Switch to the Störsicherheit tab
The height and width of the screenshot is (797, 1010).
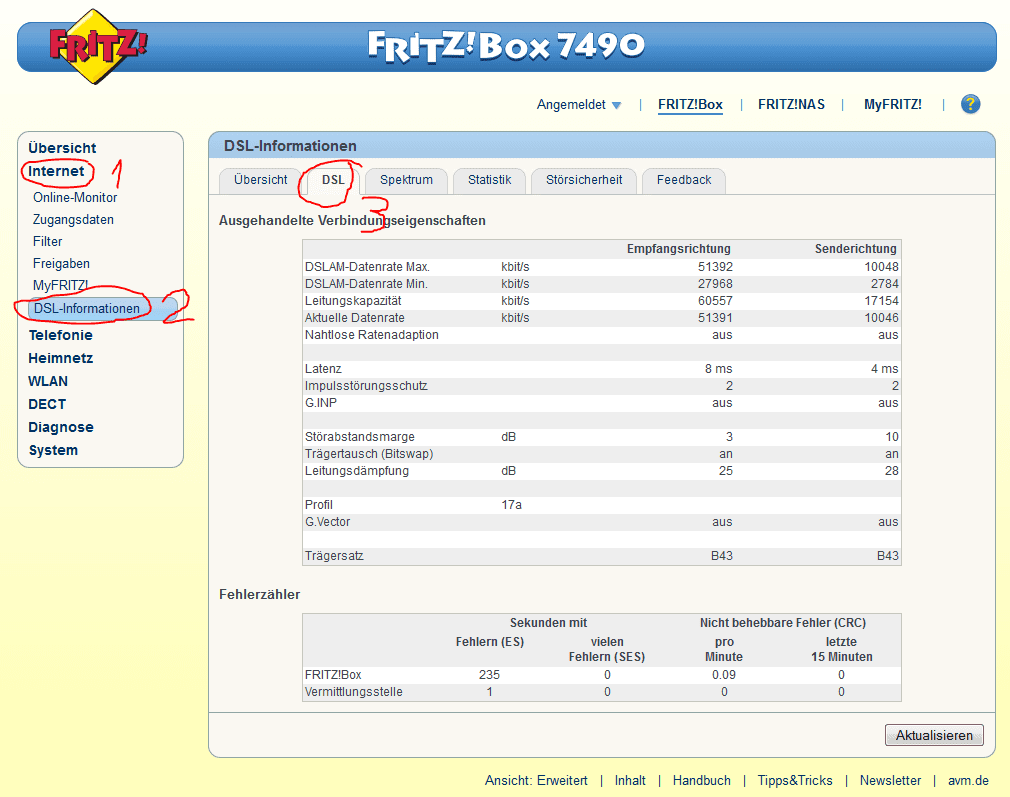(584, 180)
